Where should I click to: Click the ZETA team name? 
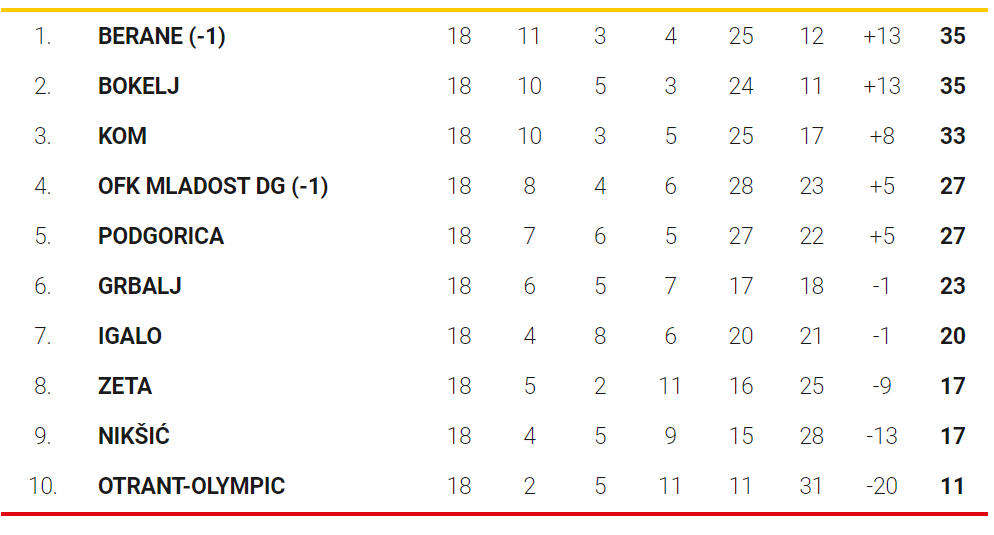(125, 386)
